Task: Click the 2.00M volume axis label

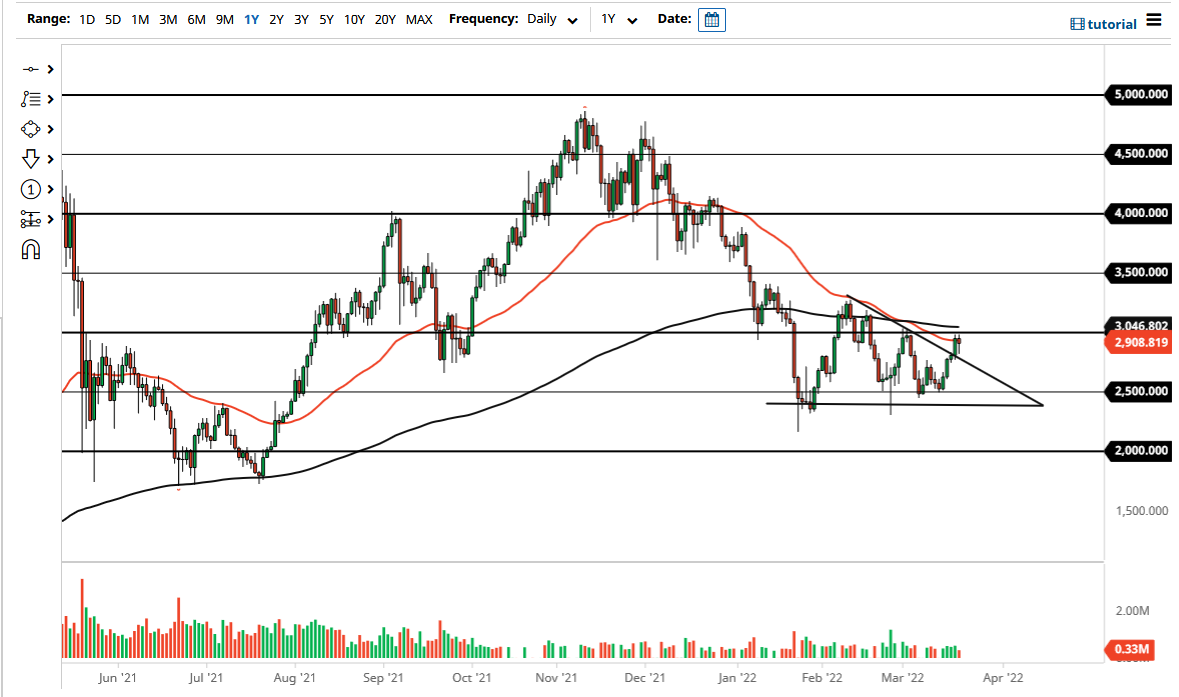Action: [x=1132, y=611]
